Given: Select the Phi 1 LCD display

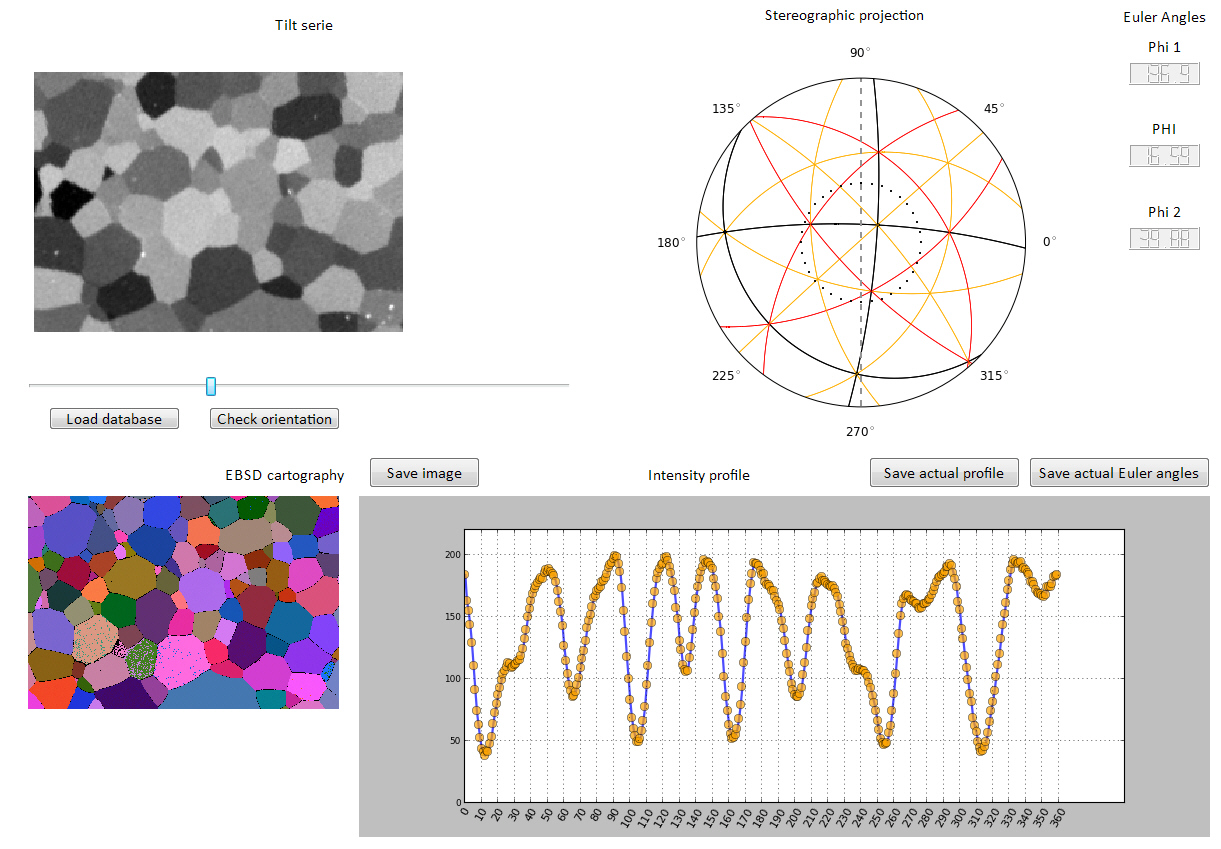Looking at the screenshot, I should [x=1164, y=74].
